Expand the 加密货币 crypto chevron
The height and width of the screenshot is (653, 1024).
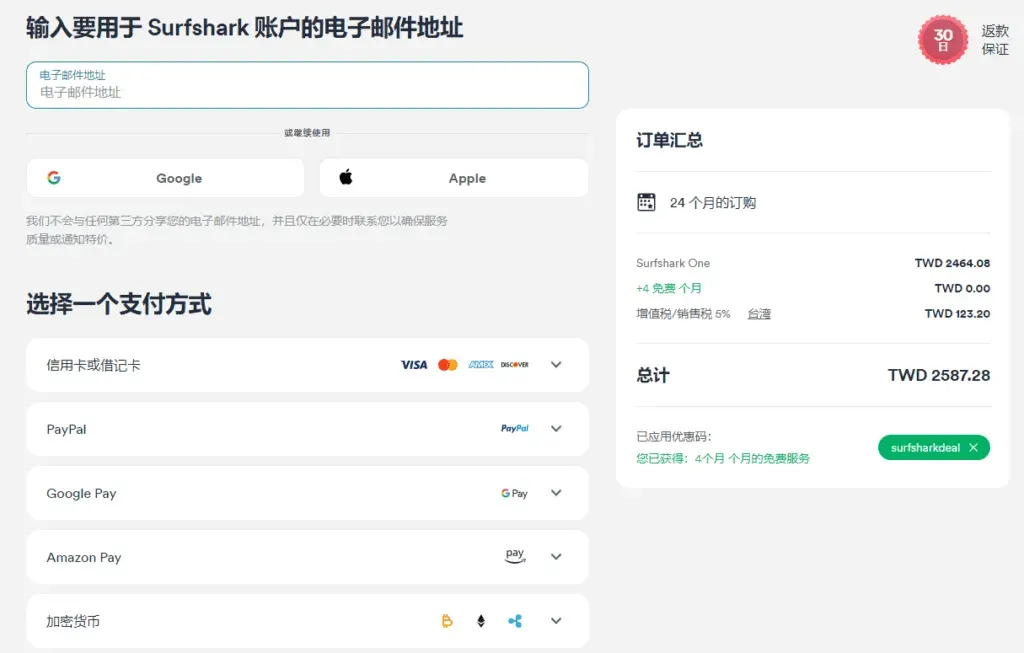(x=556, y=621)
